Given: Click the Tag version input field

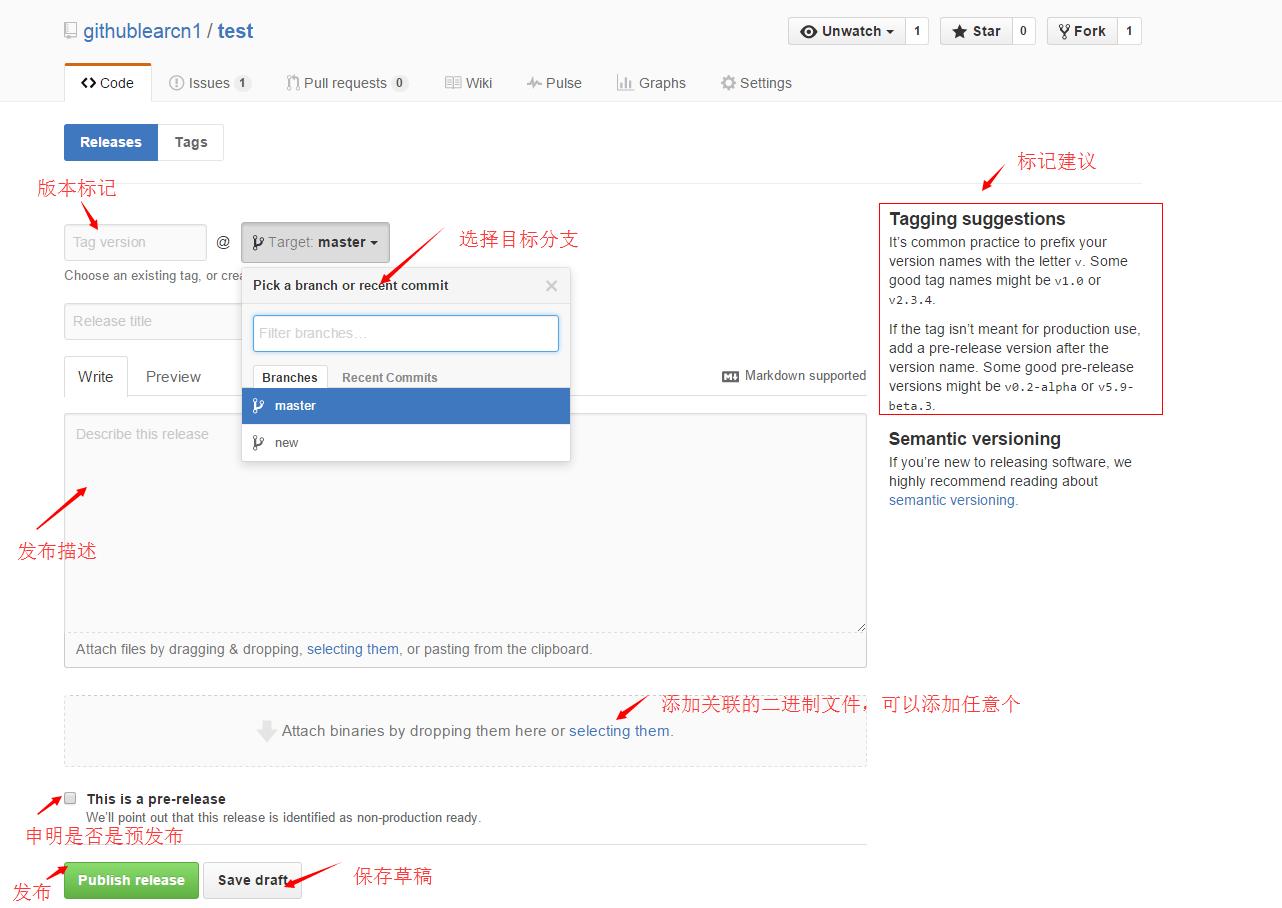Looking at the screenshot, I should coord(134,242).
